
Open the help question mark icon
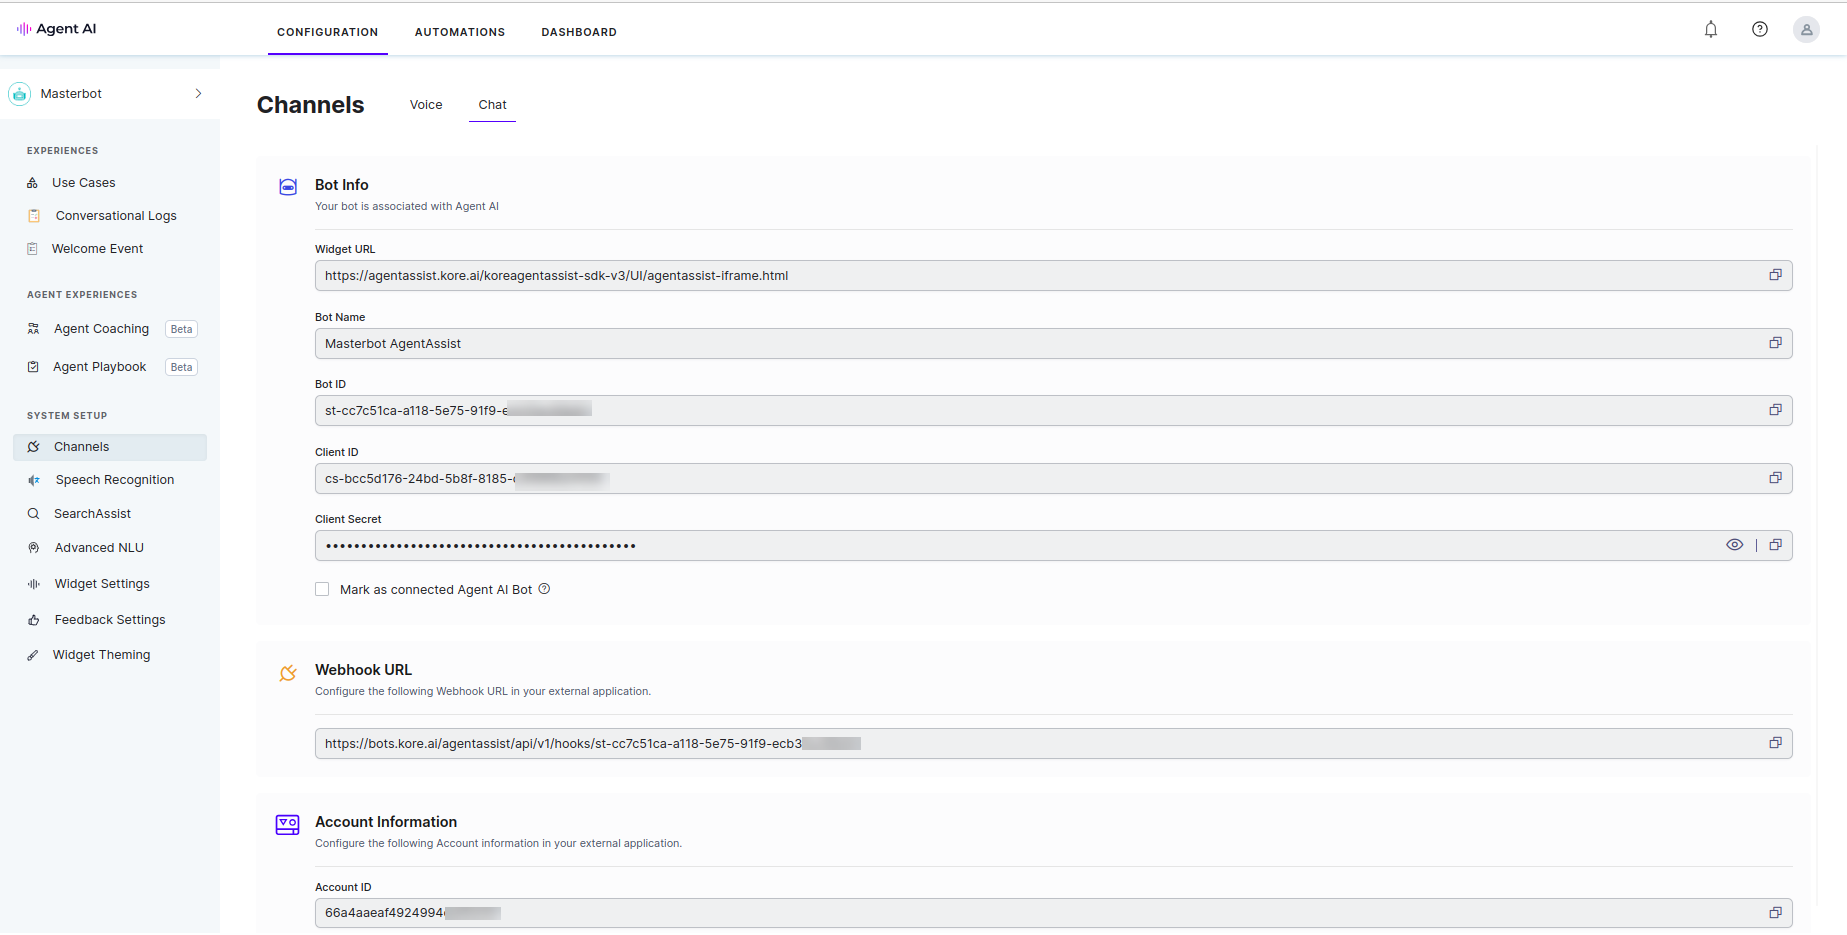pyautogui.click(x=1760, y=30)
